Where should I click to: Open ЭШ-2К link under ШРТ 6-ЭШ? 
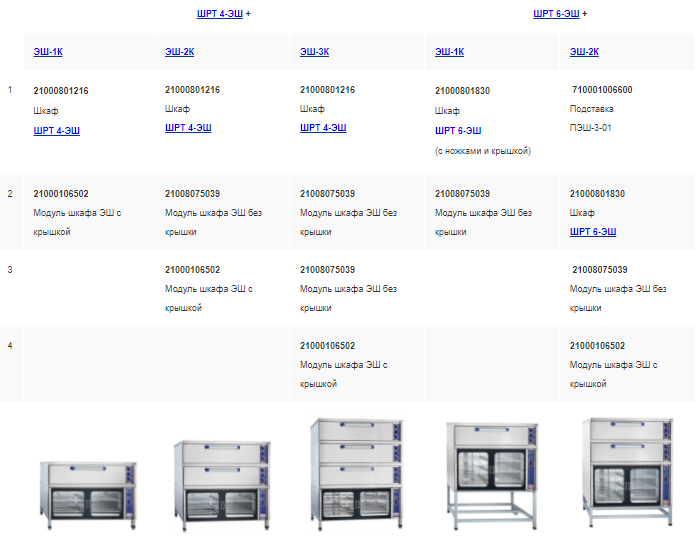(584, 52)
